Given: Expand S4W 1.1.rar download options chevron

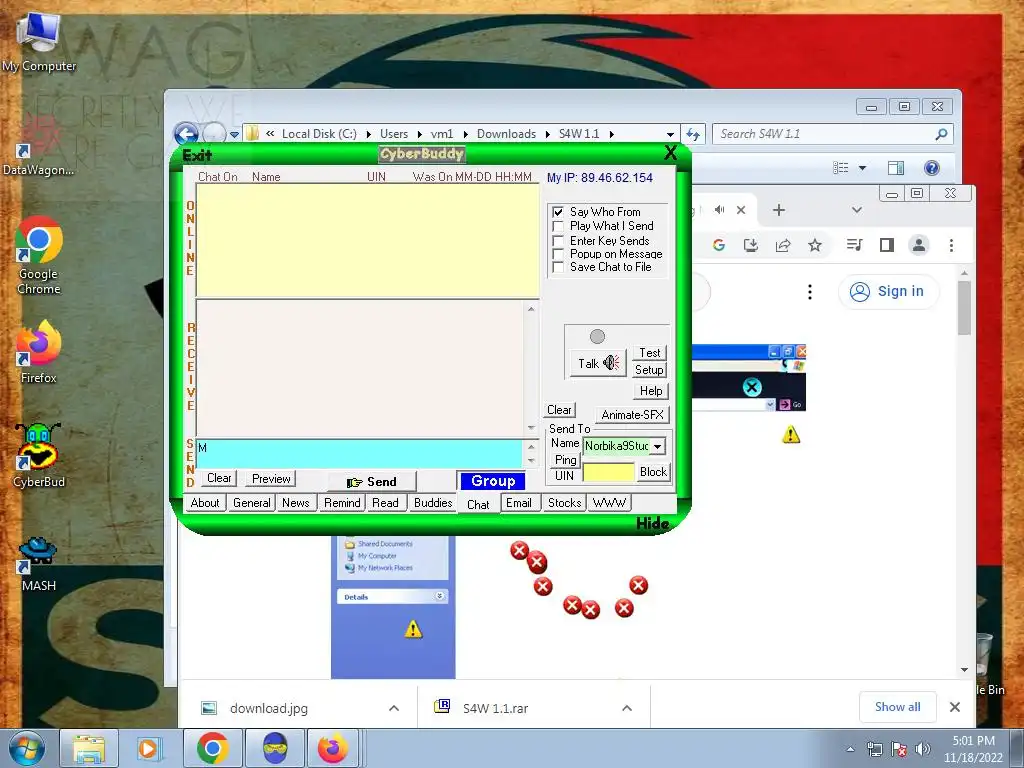Looking at the screenshot, I should click(627, 708).
